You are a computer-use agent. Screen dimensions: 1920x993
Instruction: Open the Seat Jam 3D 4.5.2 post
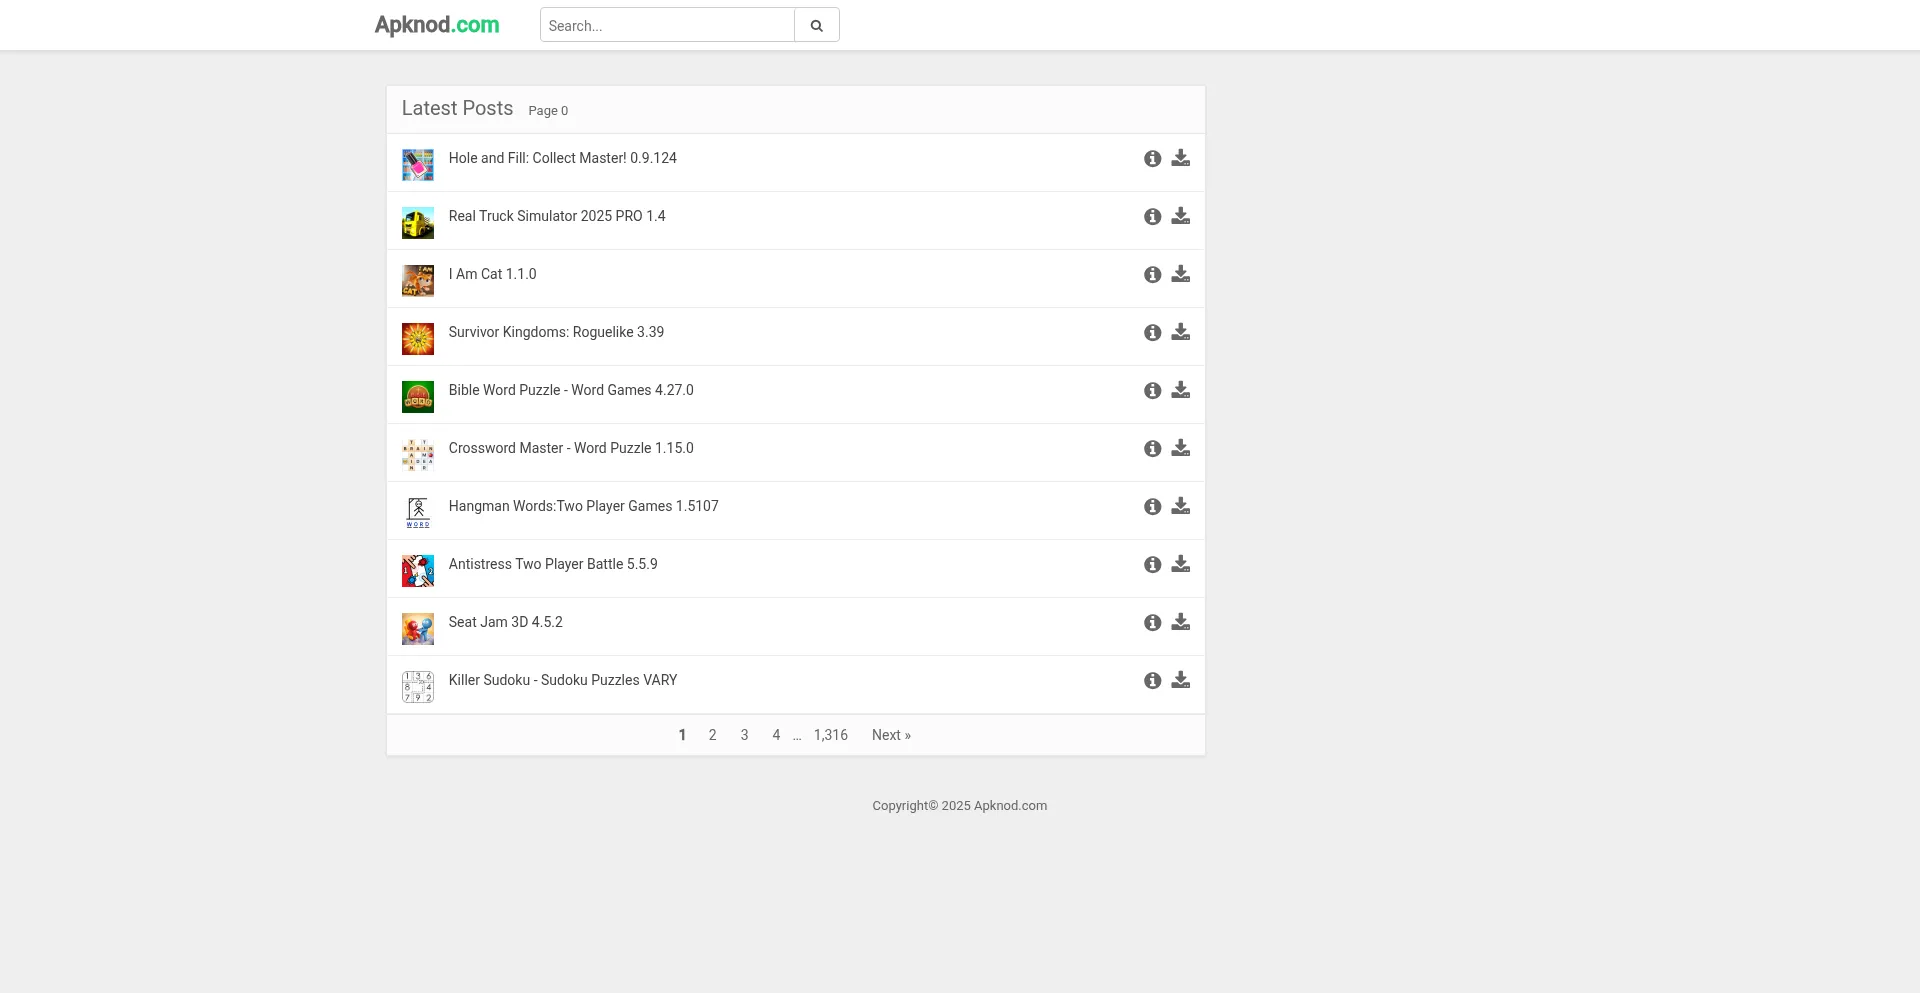[505, 622]
